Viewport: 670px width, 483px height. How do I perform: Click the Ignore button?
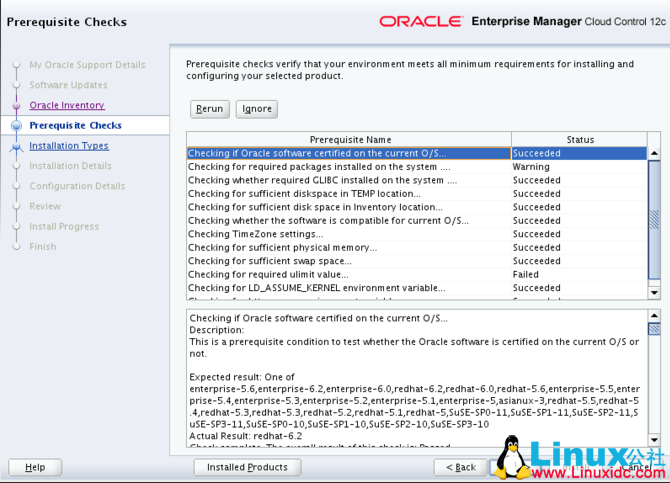257,109
